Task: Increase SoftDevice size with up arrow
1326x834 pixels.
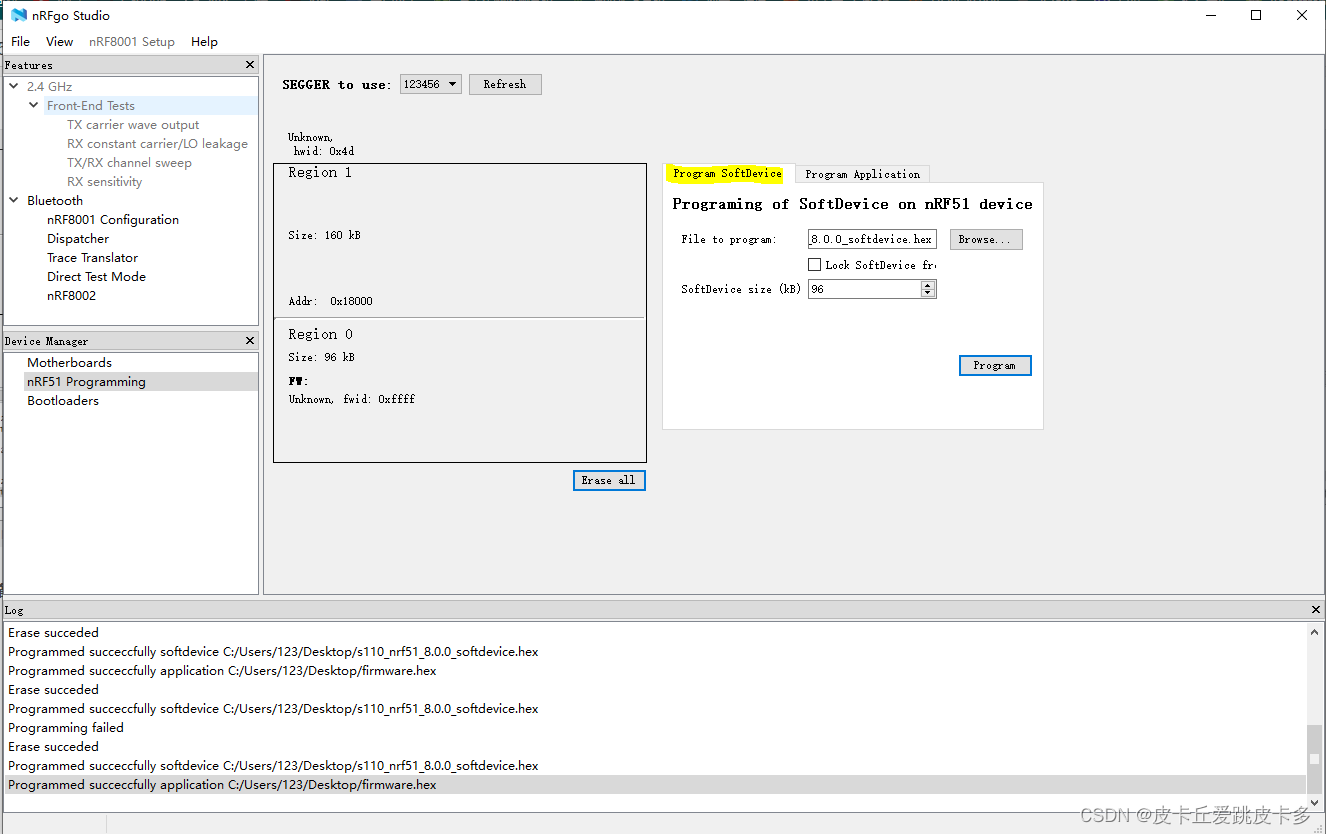Action: click(928, 285)
